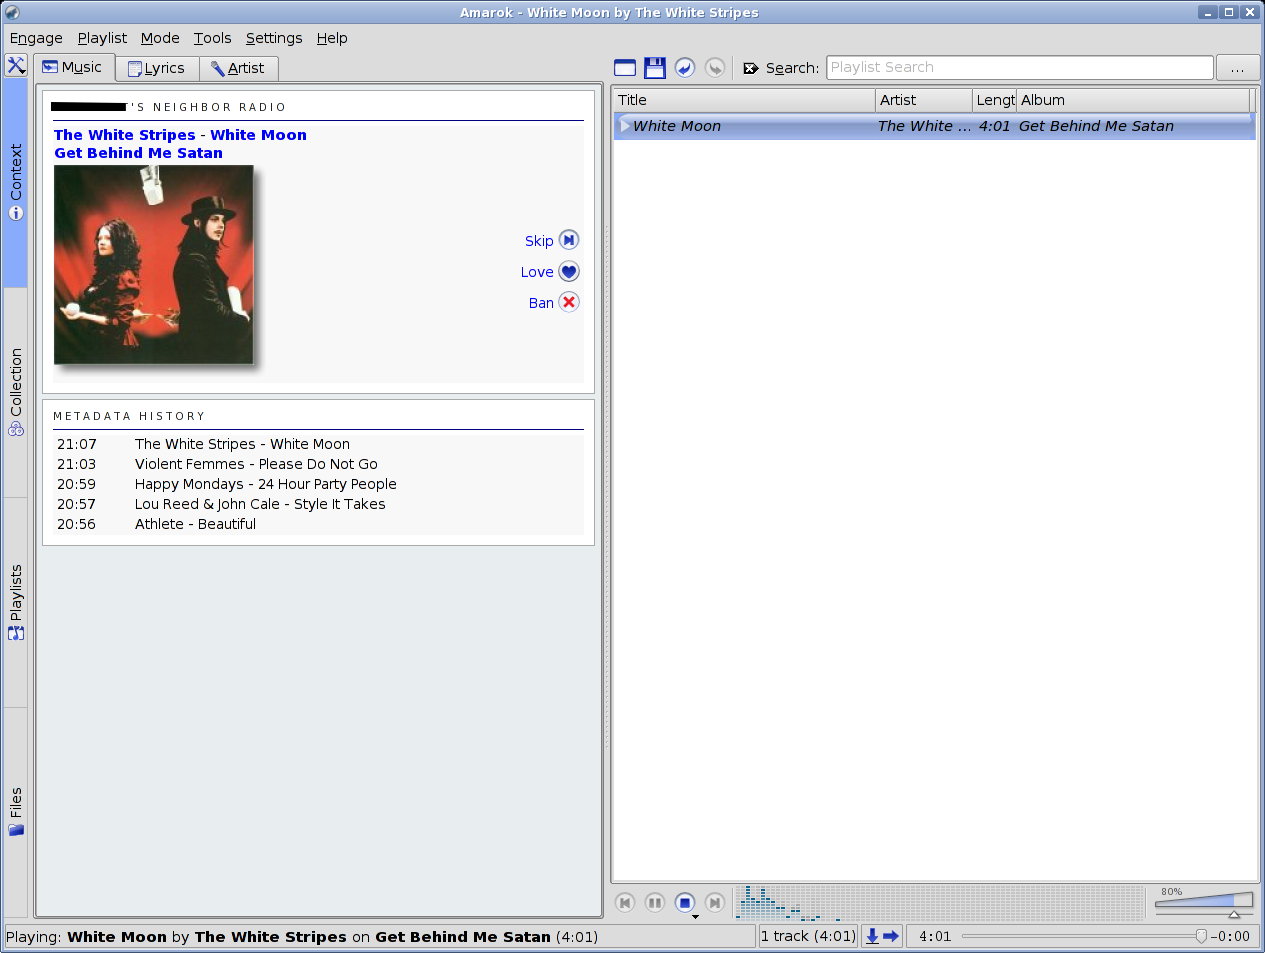
Task: Click the Next track button
Action: [x=715, y=903]
